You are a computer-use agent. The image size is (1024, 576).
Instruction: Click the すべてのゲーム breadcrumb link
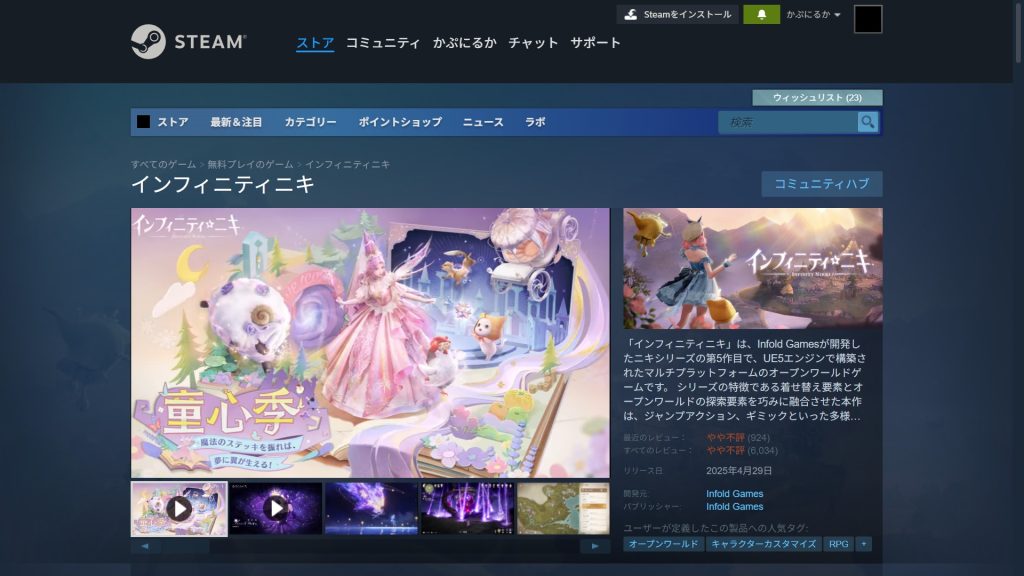[x=163, y=165]
